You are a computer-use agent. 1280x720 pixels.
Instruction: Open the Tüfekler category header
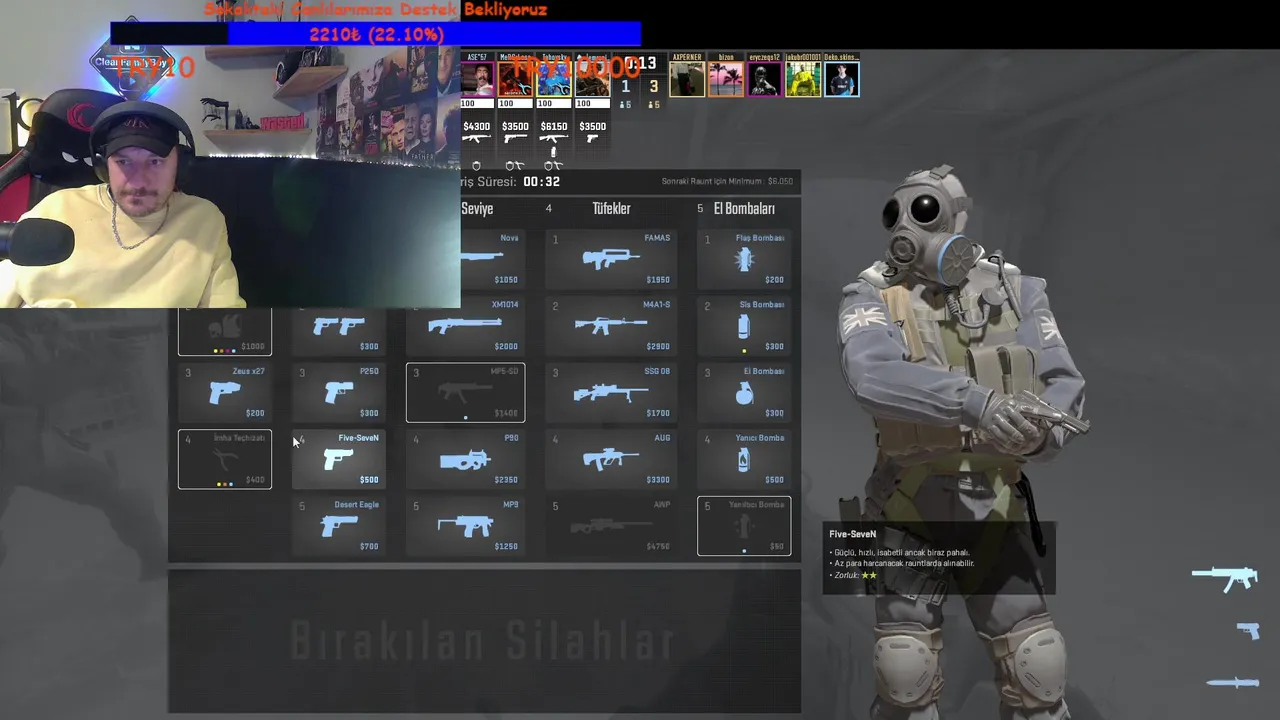(x=611, y=208)
